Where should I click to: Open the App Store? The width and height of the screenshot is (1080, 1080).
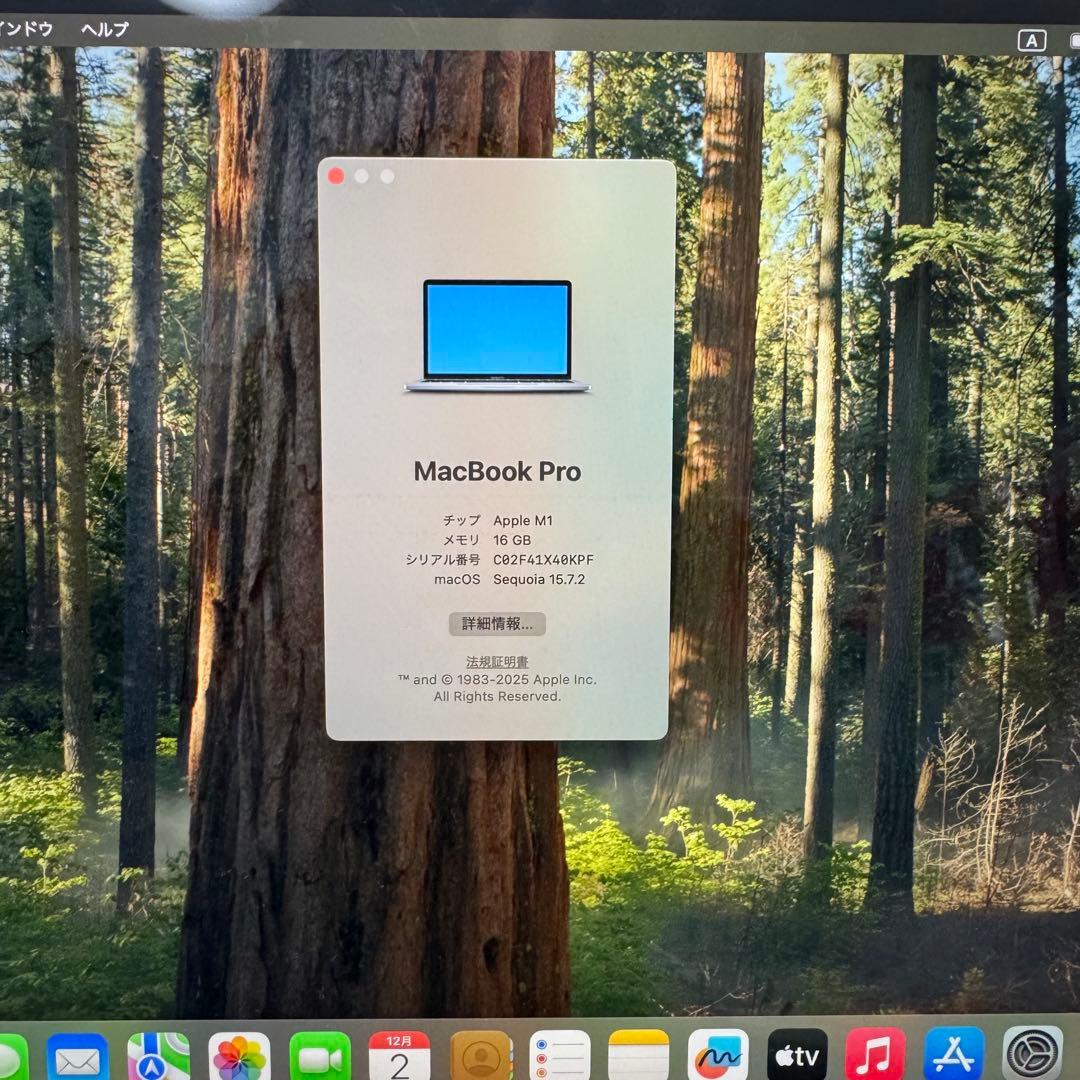pyautogui.click(x=954, y=1056)
